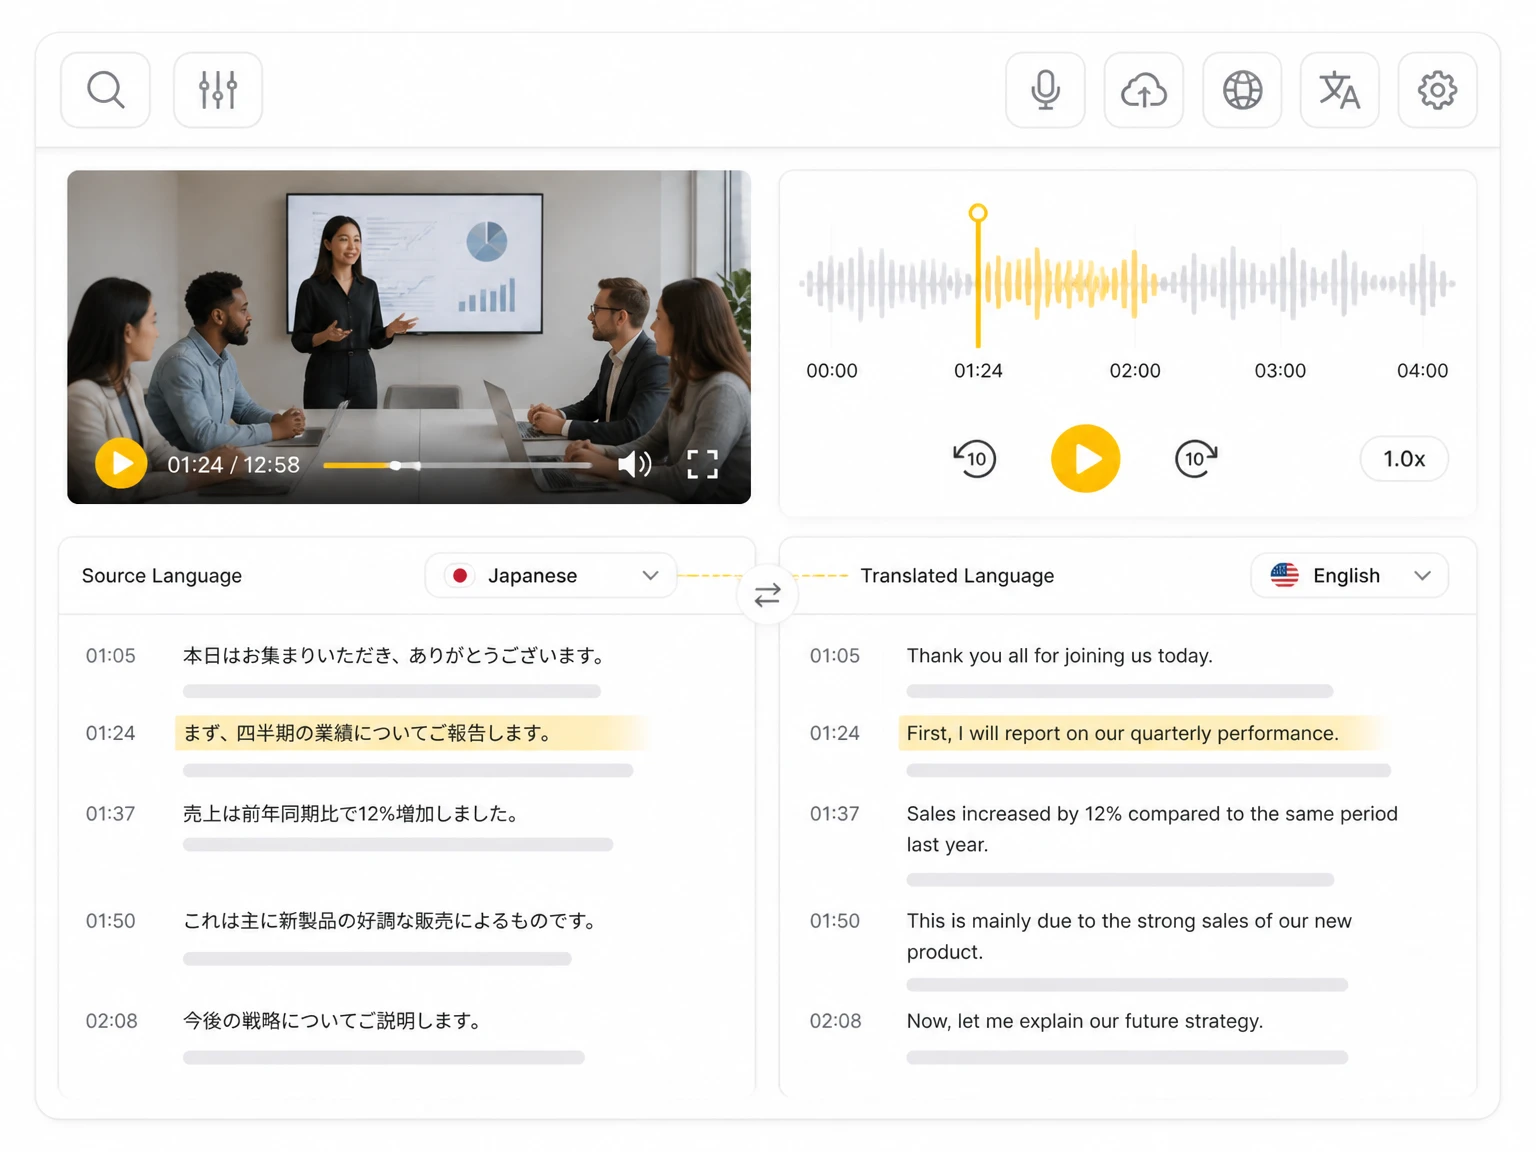1536x1152 pixels.
Task: Click the video thumbnail of the meeting presentation
Action: pos(409,337)
